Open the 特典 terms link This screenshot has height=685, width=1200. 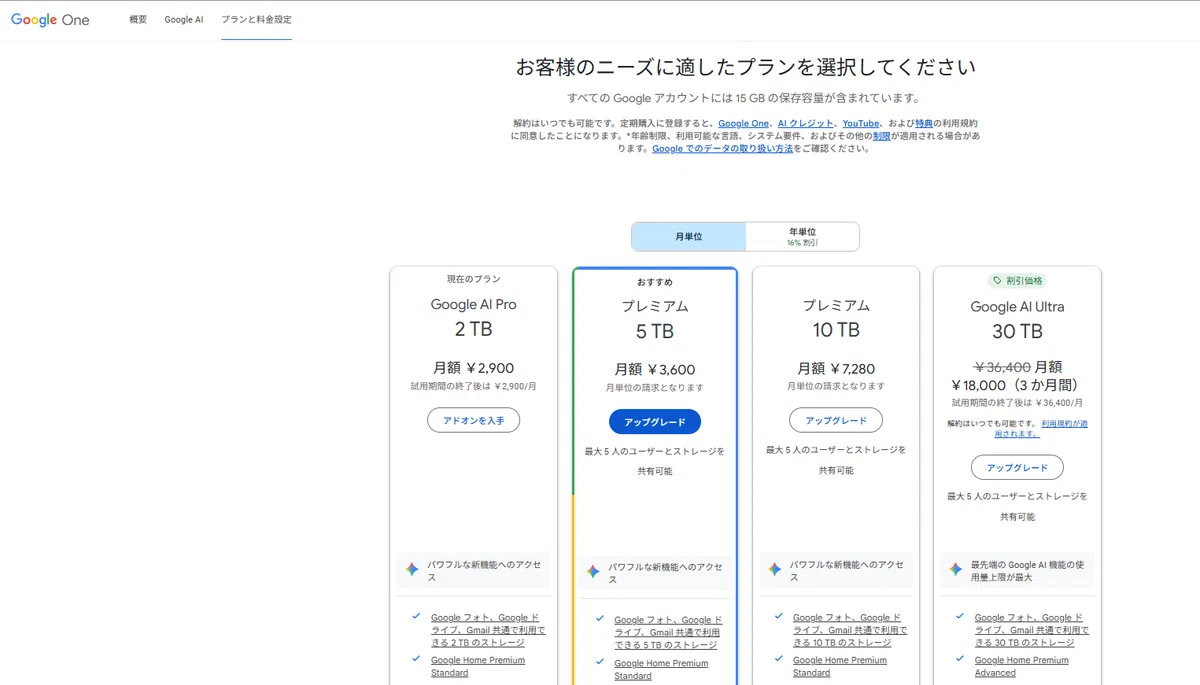pyautogui.click(x=924, y=123)
